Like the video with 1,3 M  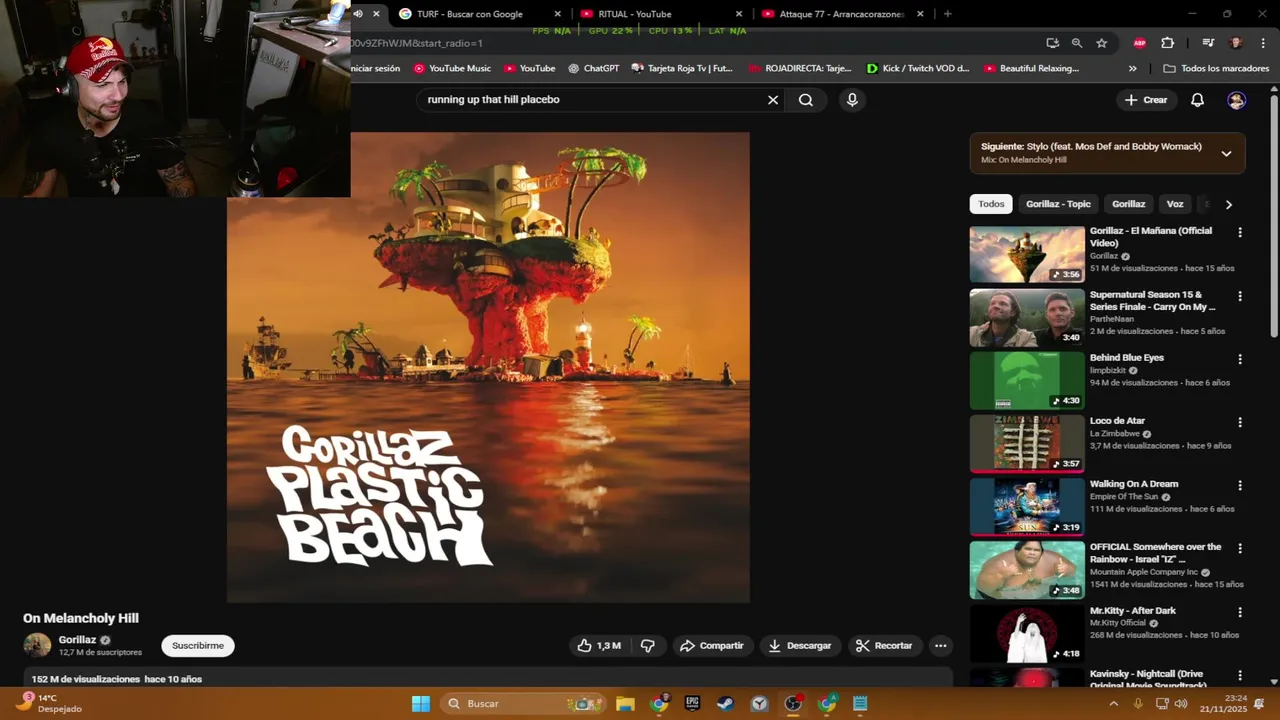pos(598,646)
